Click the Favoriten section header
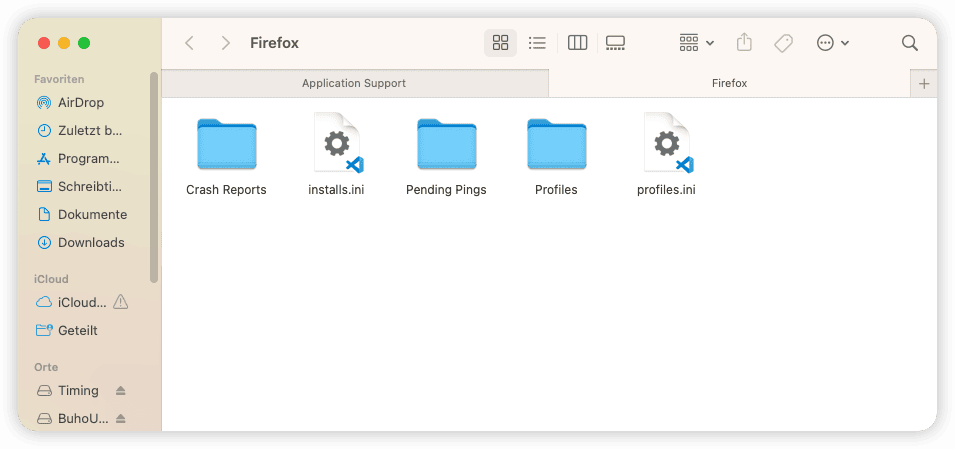 point(59,79)
